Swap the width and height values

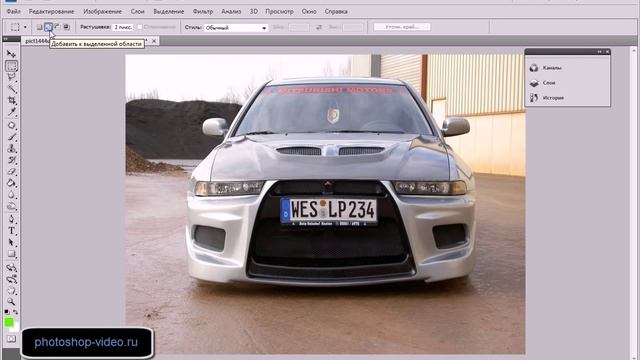tap(319, 27)
